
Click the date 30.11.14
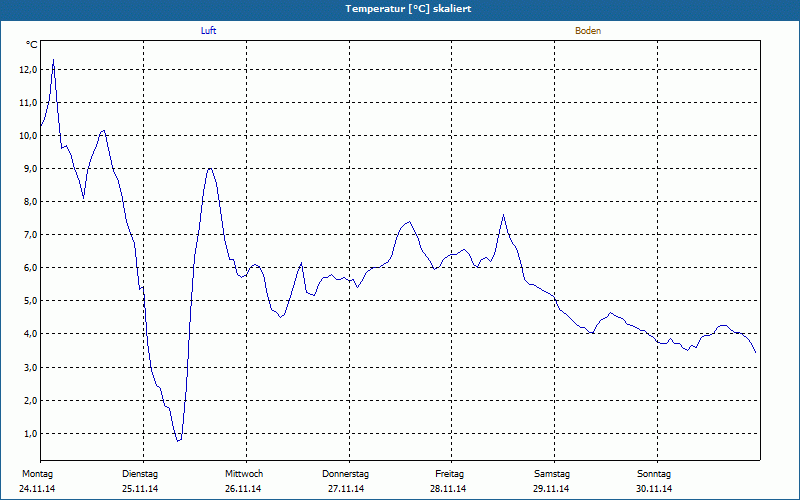point(654,489)
